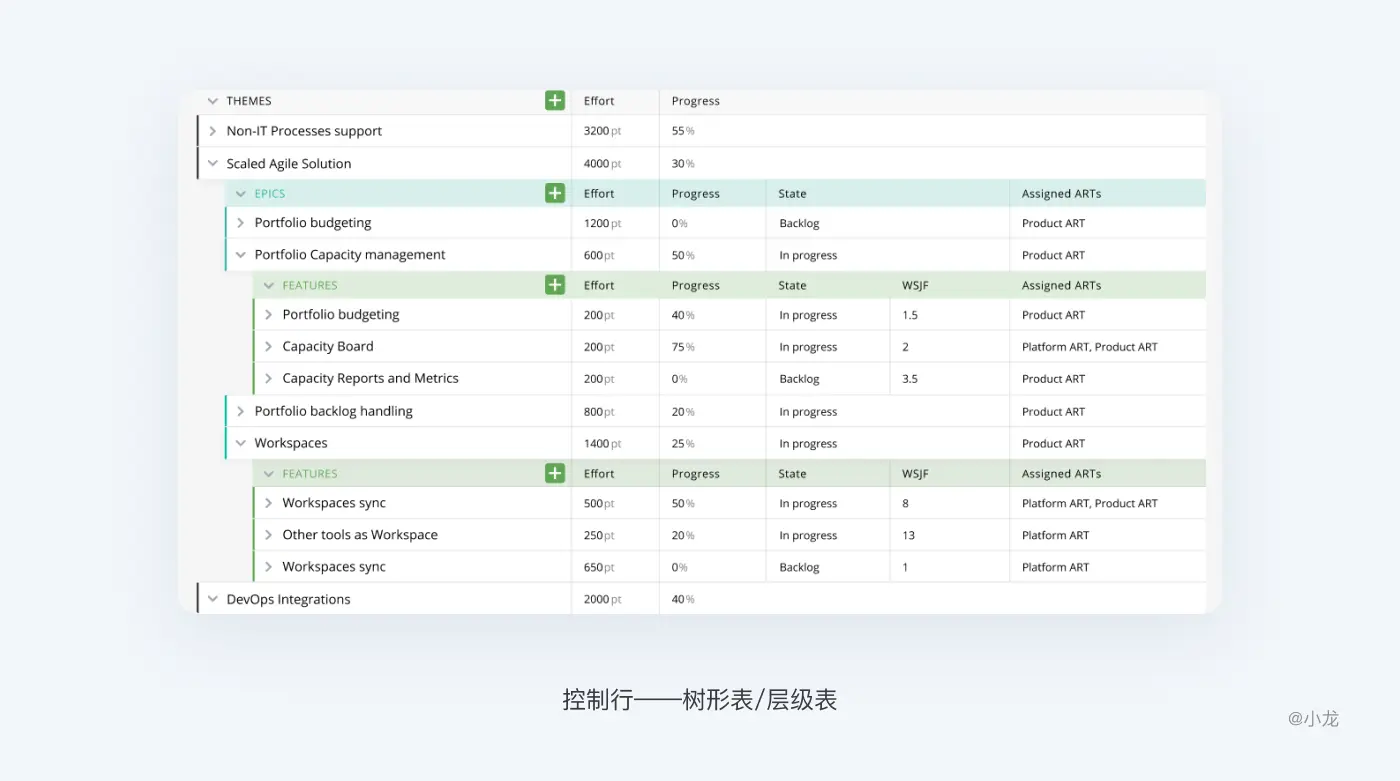This screenshot has height=781, width=1400.
Task: Open the DevOps Integrations theme name
Action: [x=288, y=599]
